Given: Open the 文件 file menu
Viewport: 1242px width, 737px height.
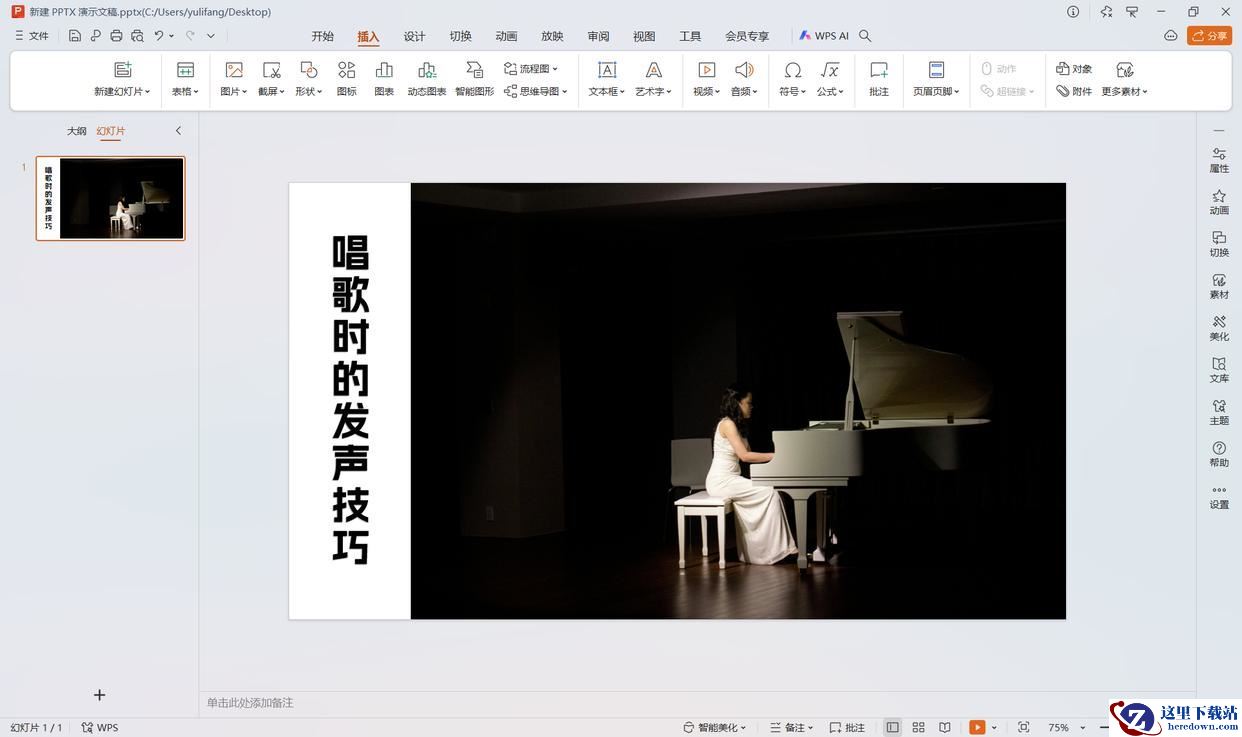Looking at the screenshot, I should click(x=31, y=36).
